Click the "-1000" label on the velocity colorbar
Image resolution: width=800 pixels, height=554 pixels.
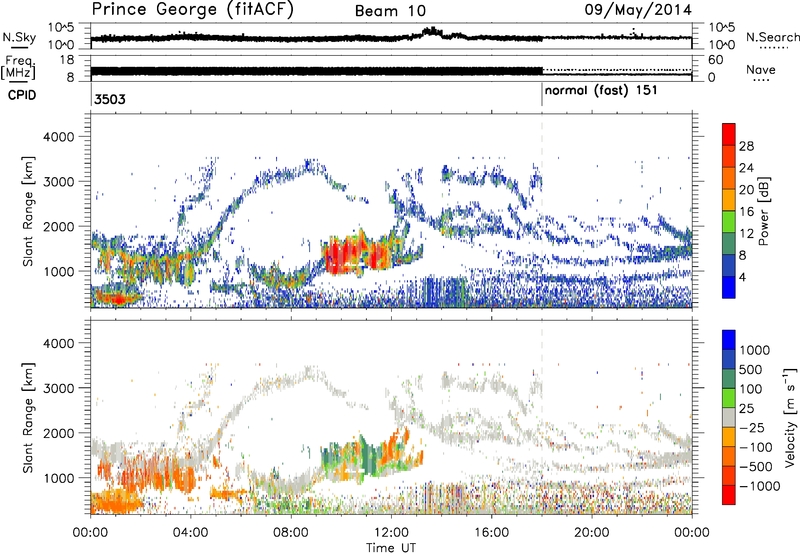(x=759, y=486)
